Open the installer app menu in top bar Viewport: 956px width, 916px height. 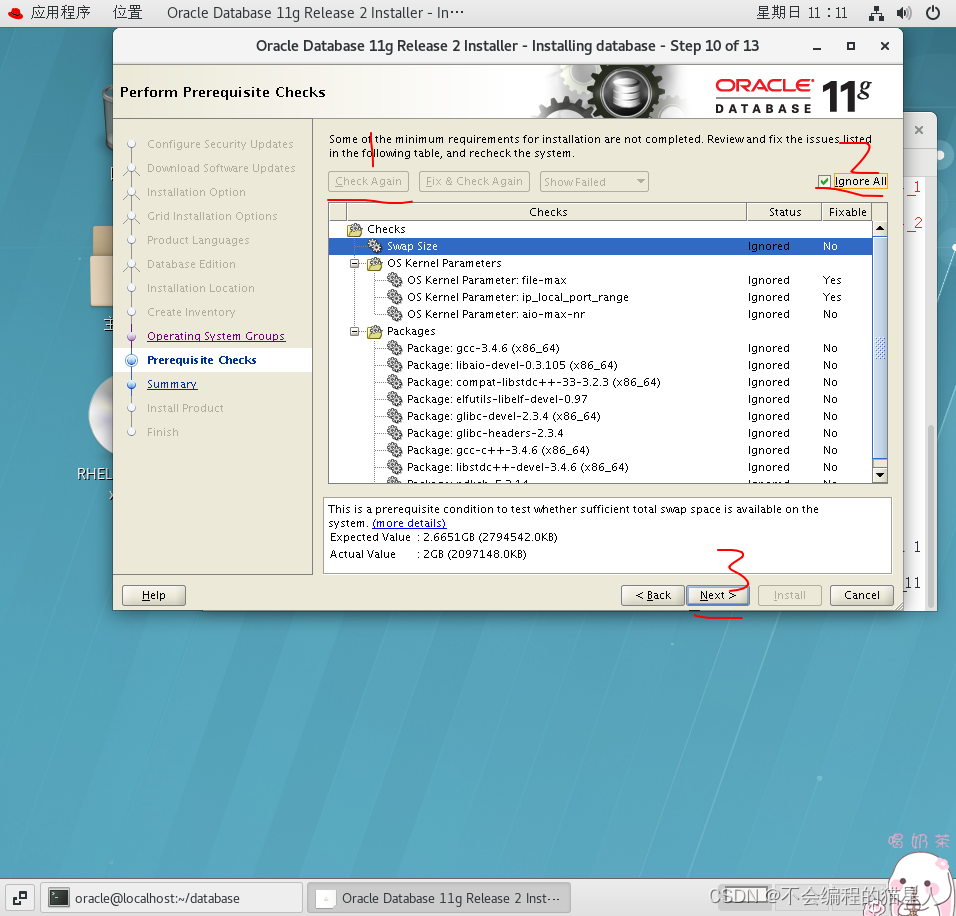(x=315, y=13)
